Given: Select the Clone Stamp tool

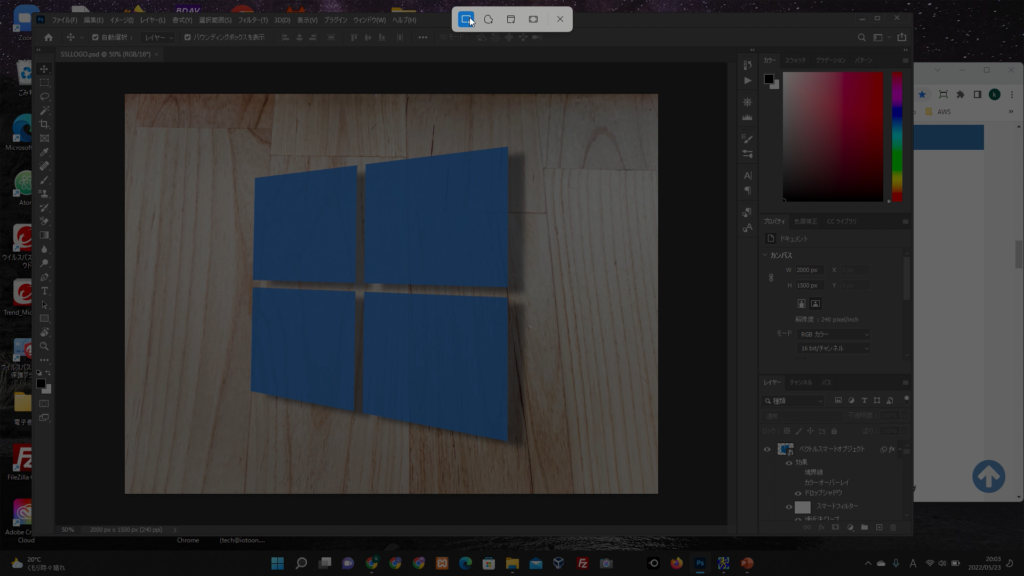Looking at the screenshot, I should [44, 194].
